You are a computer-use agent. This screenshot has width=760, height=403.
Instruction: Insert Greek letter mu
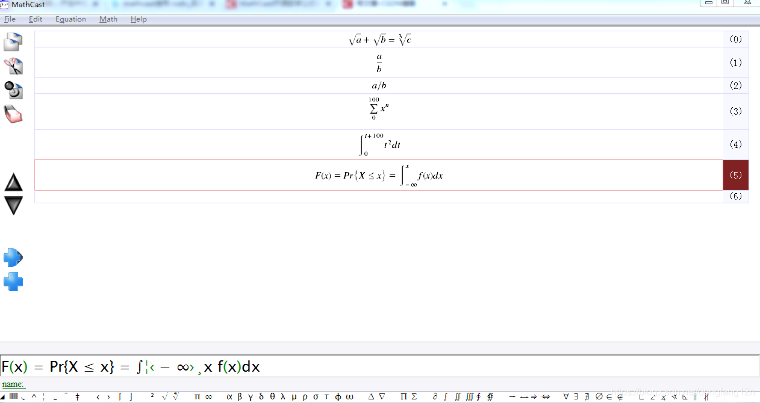point(294,397)
